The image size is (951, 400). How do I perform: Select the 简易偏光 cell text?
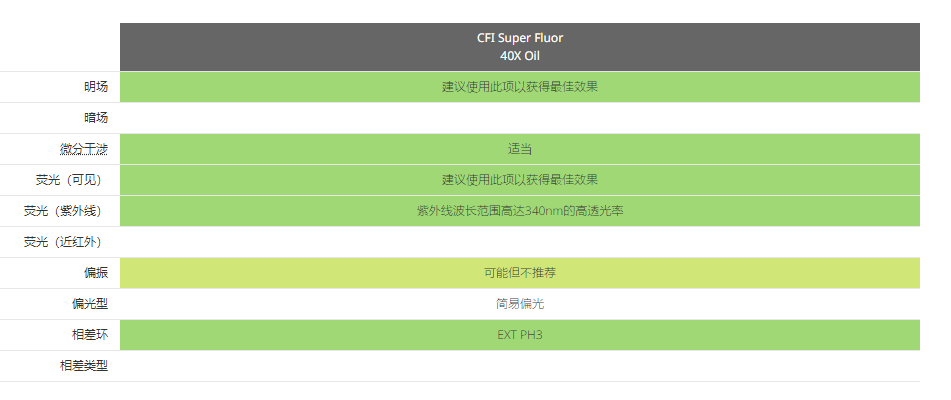(x=519, y=304)
